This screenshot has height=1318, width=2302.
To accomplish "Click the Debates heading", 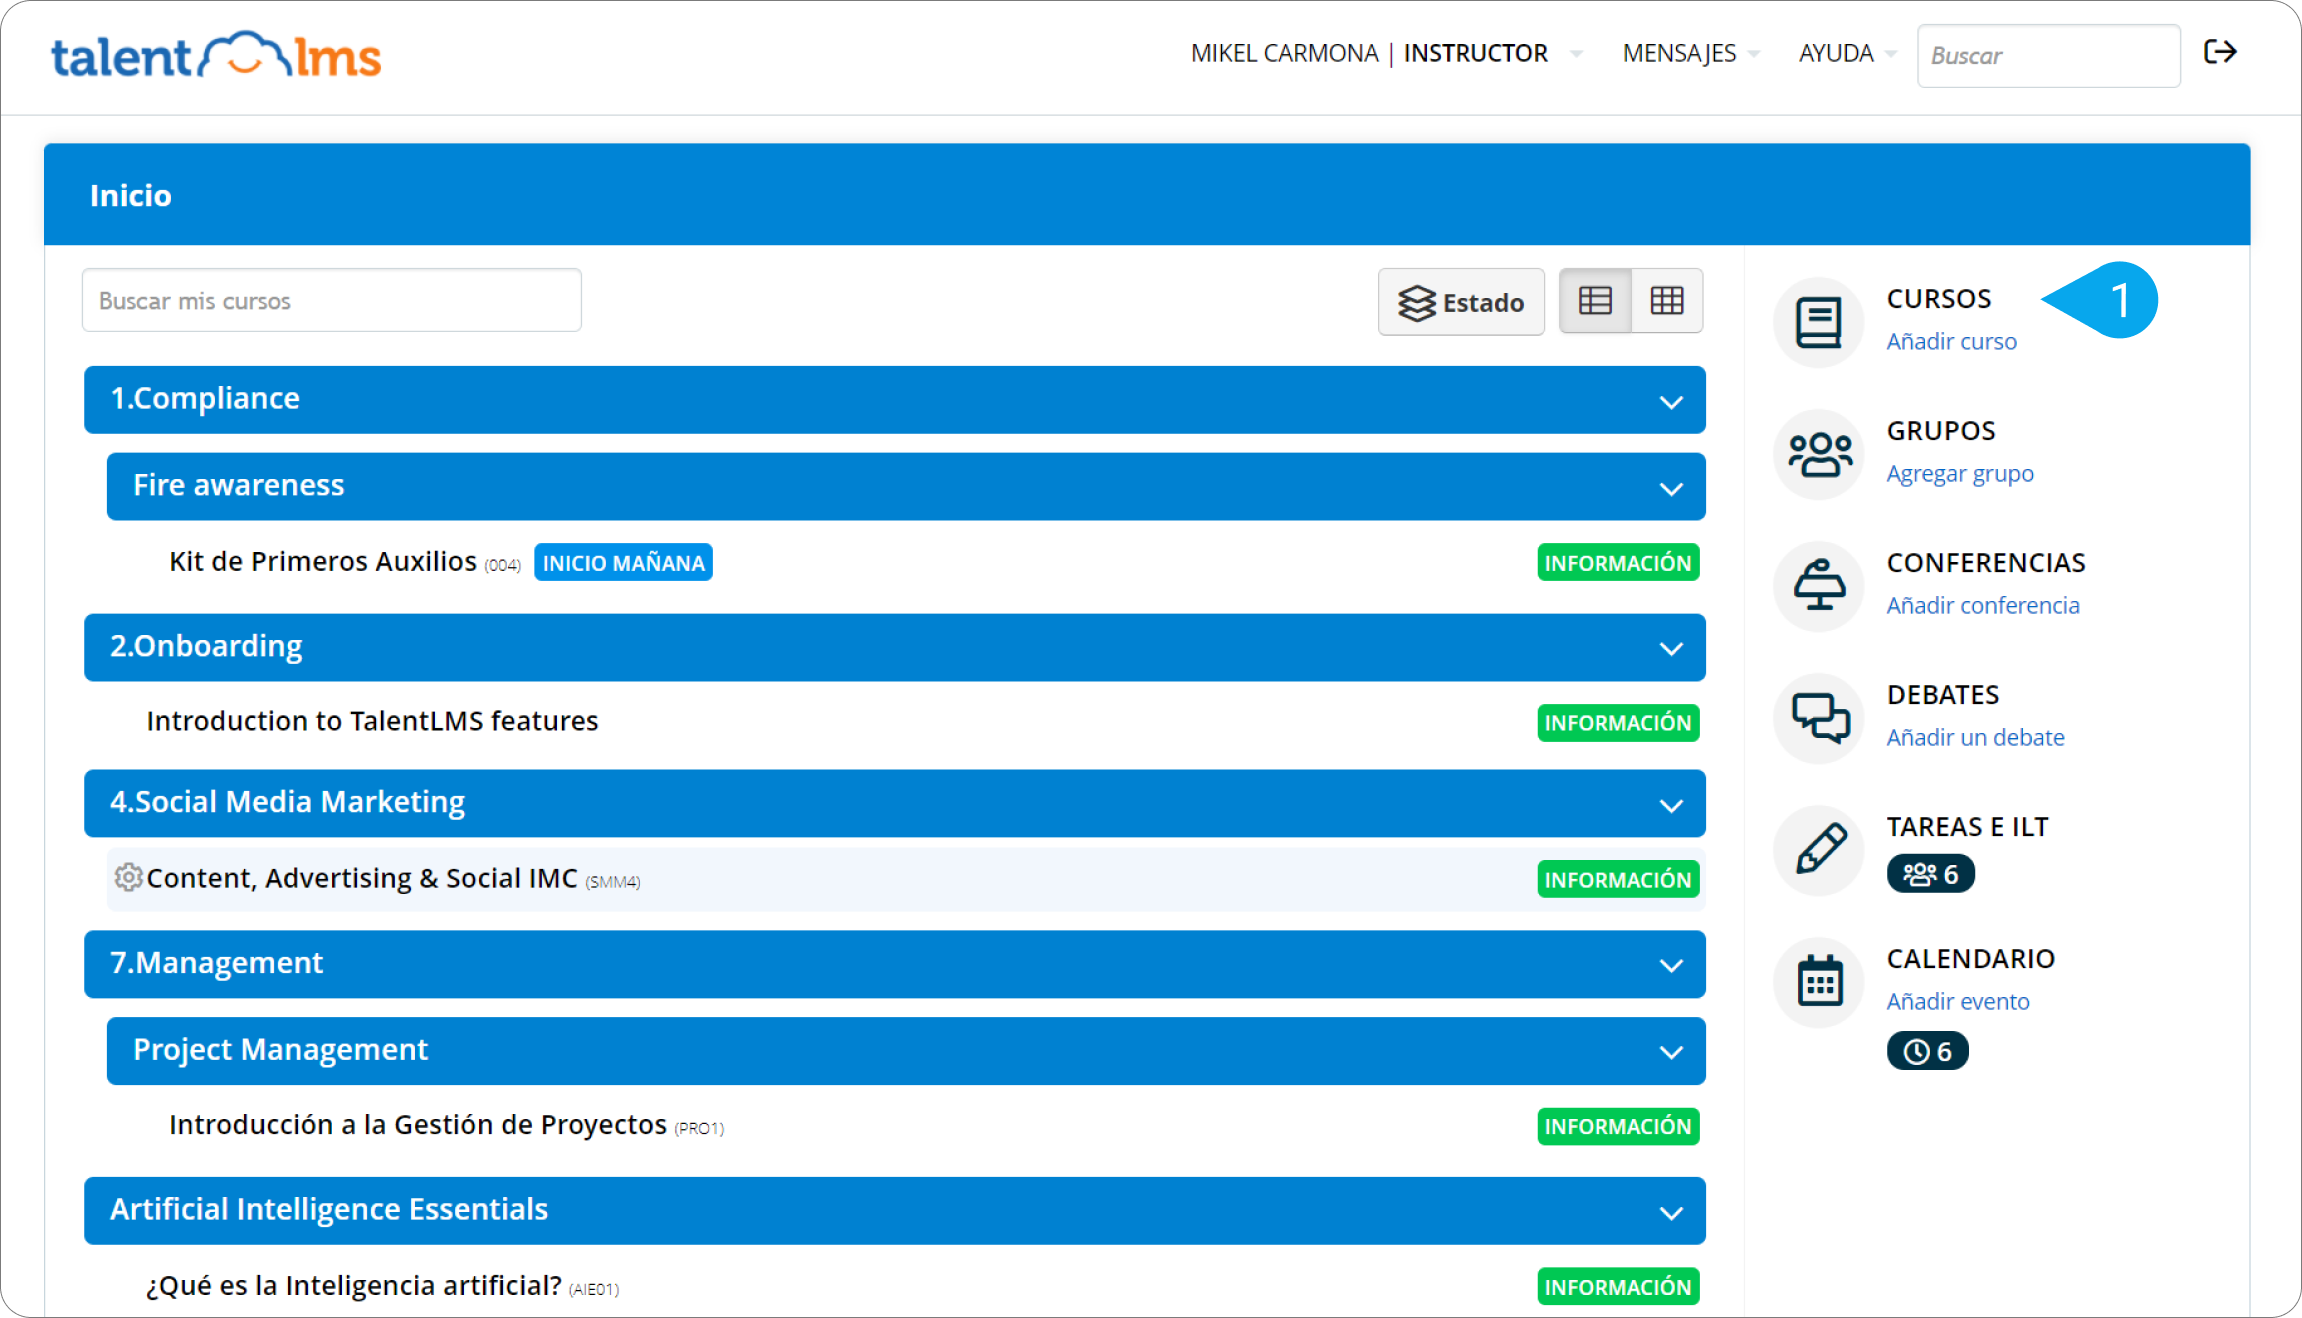I will [1943, 695].
